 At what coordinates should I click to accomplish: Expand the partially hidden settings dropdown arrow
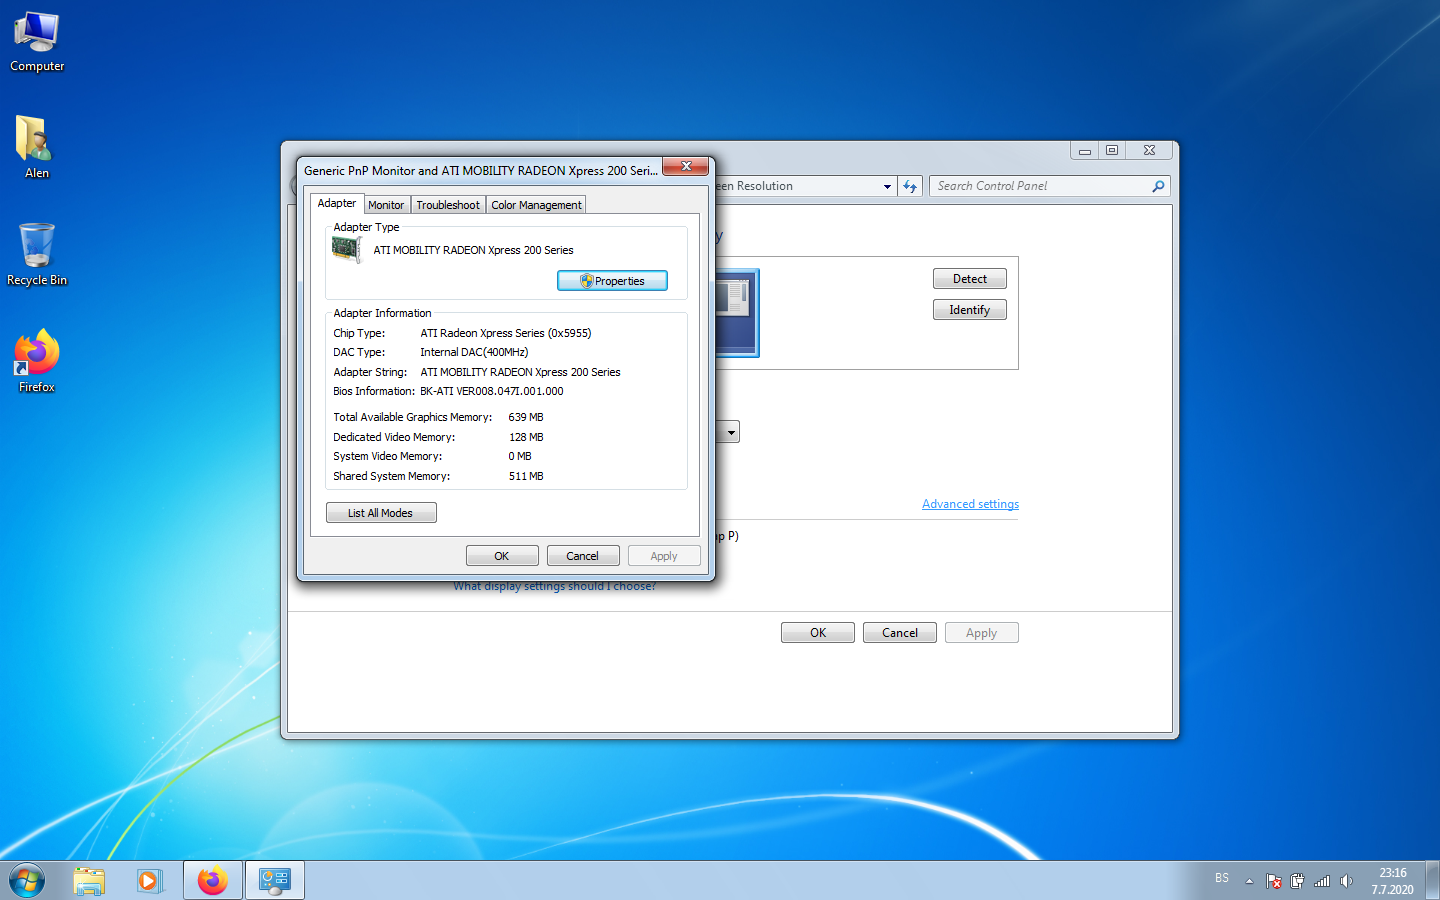[732, 432]
